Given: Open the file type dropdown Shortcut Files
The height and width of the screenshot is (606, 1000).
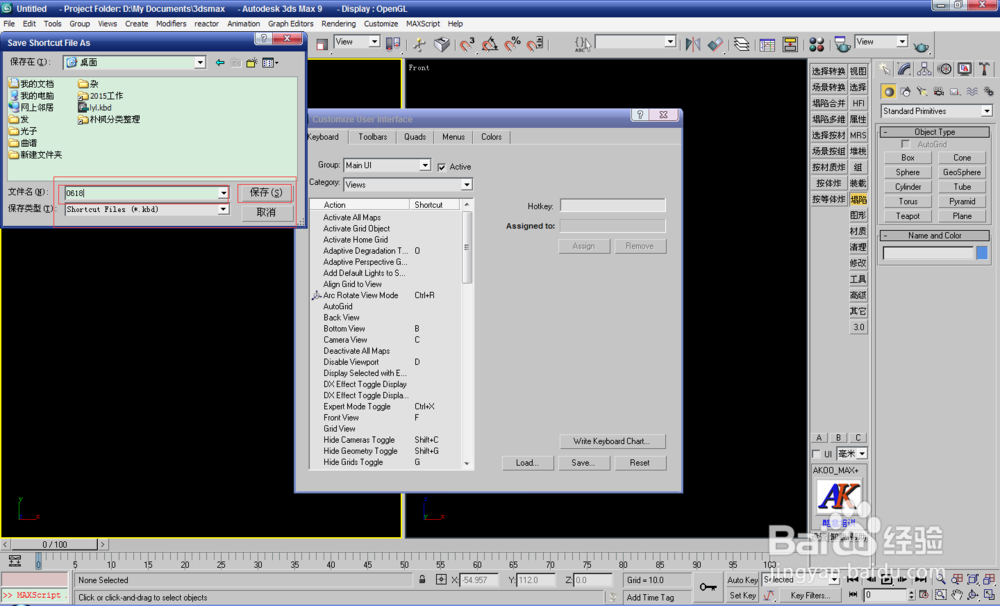Looking at the screenshot, I should [x=223, y=209].
